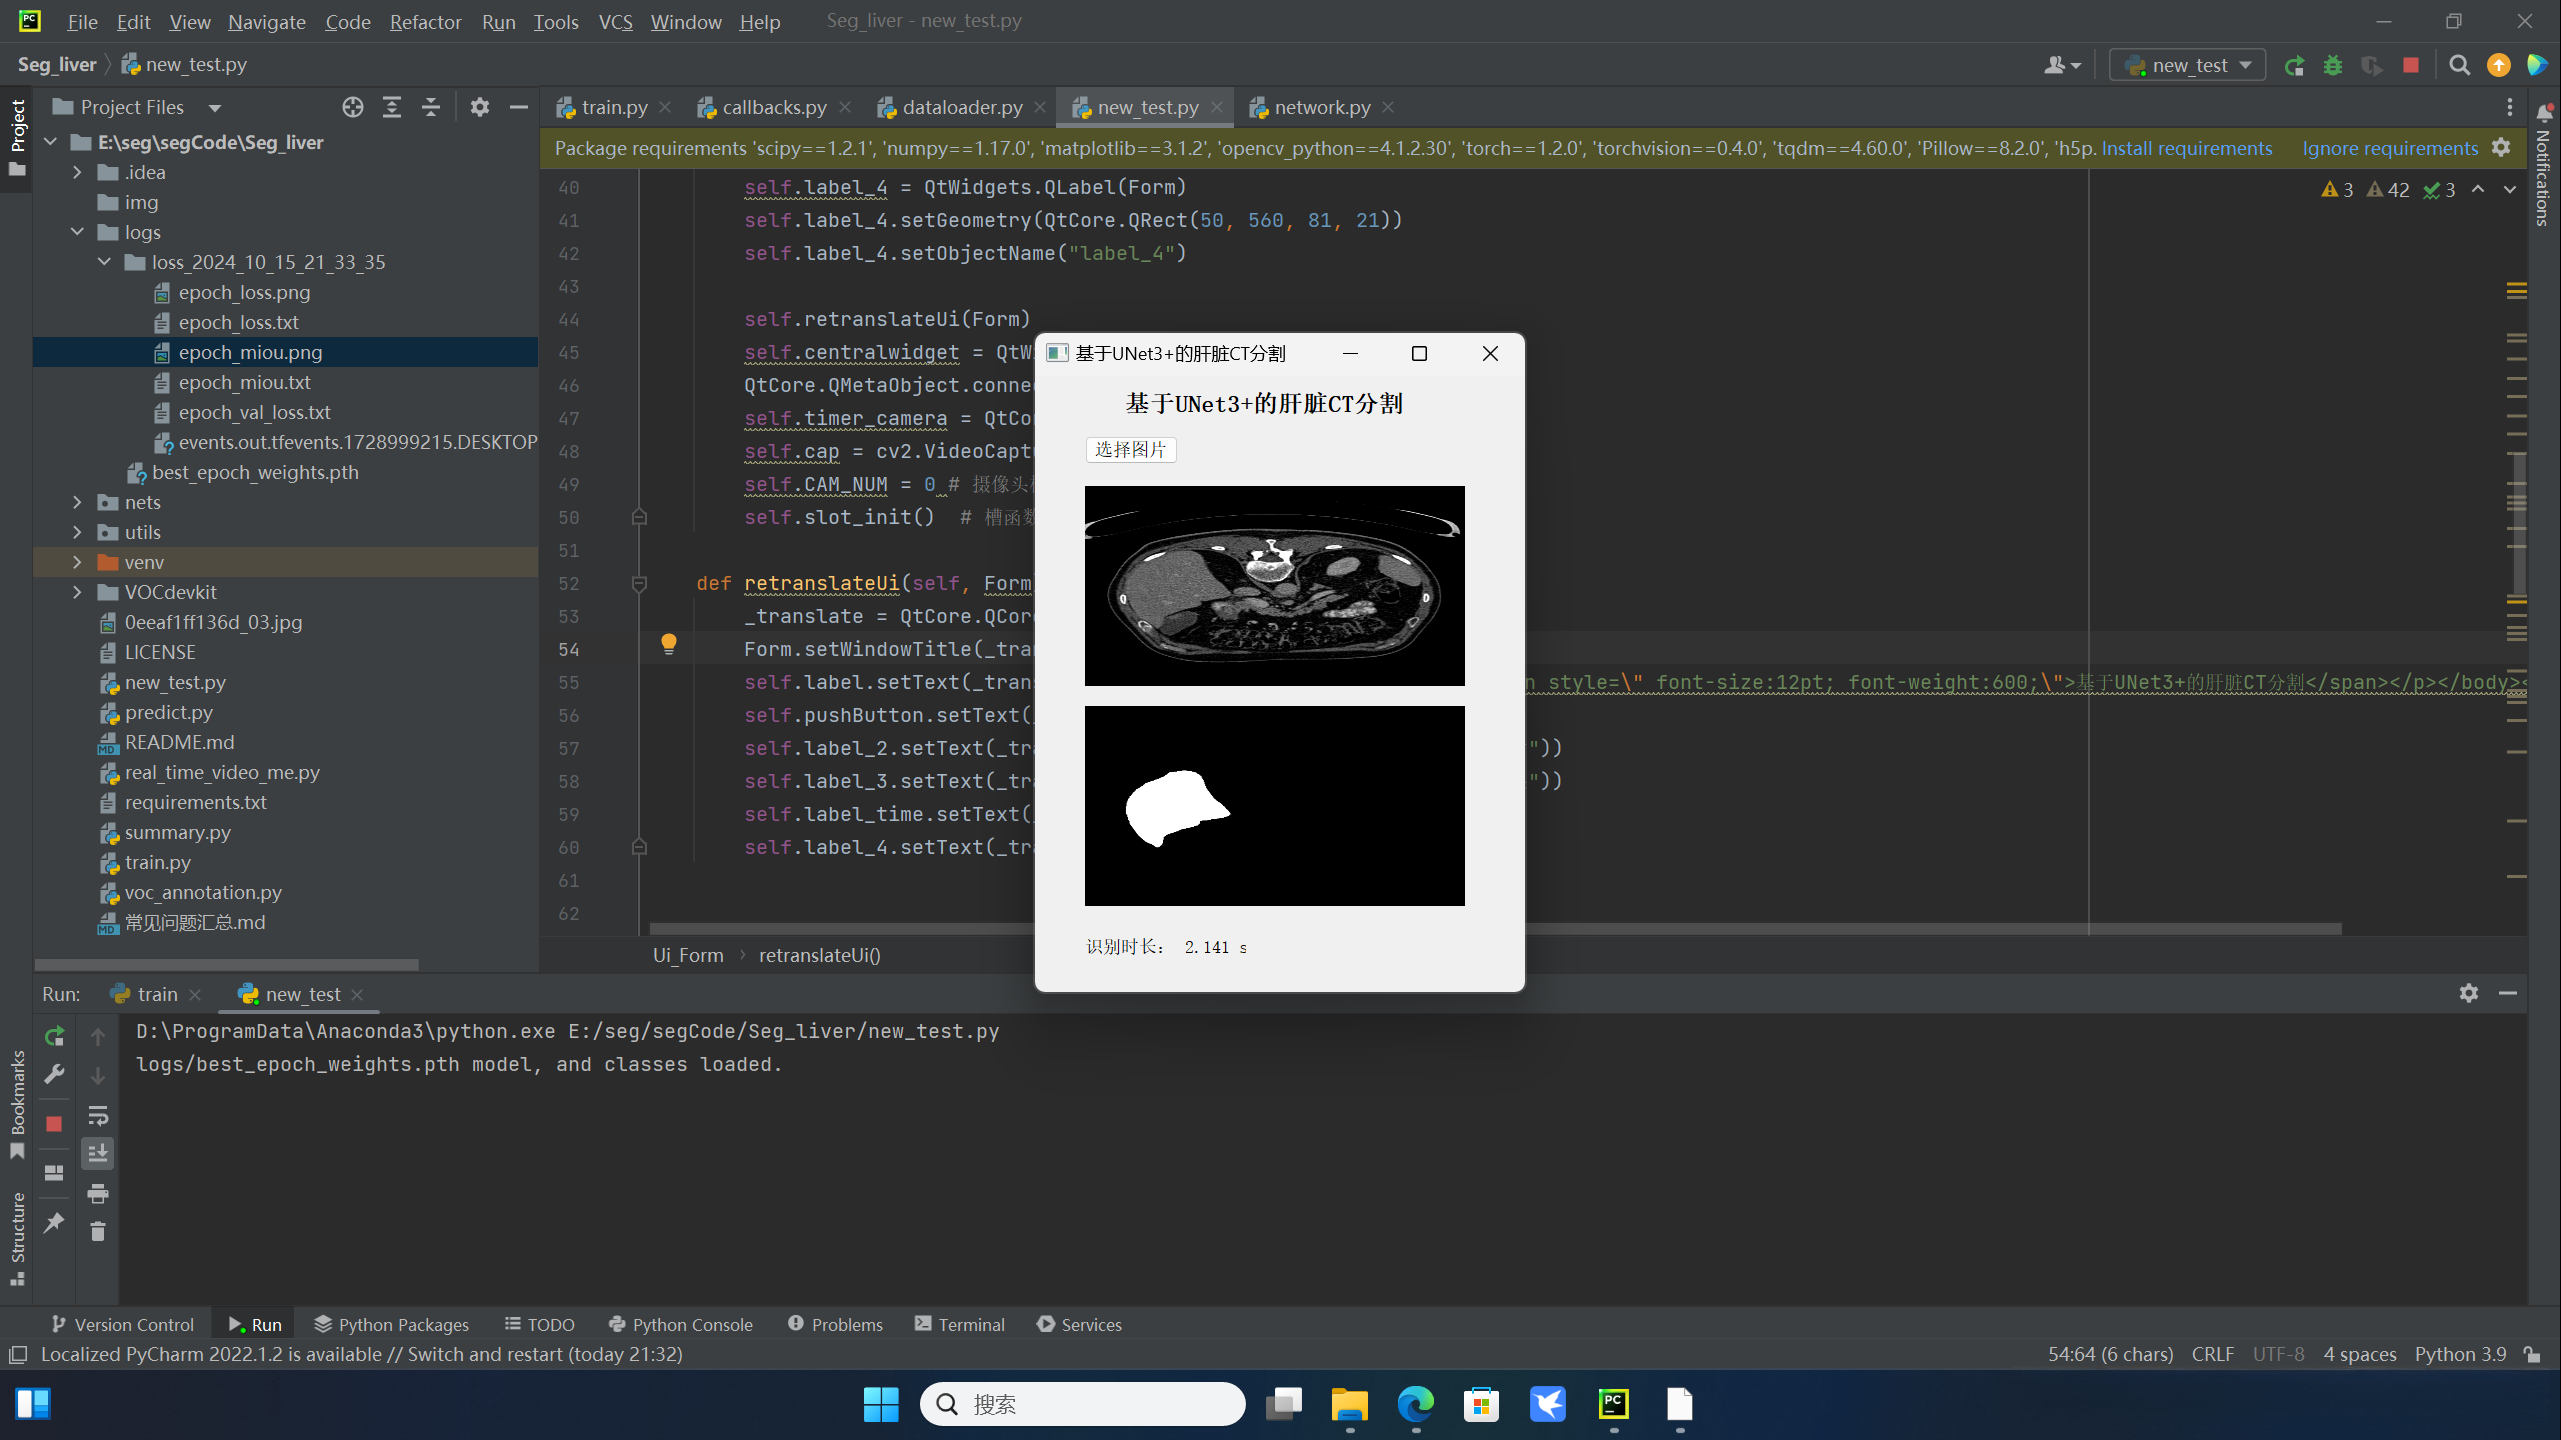The width and height of the screenshot is (2561, 1440).
Task: Open Run panel settings gear
Action: point(2468,993)
